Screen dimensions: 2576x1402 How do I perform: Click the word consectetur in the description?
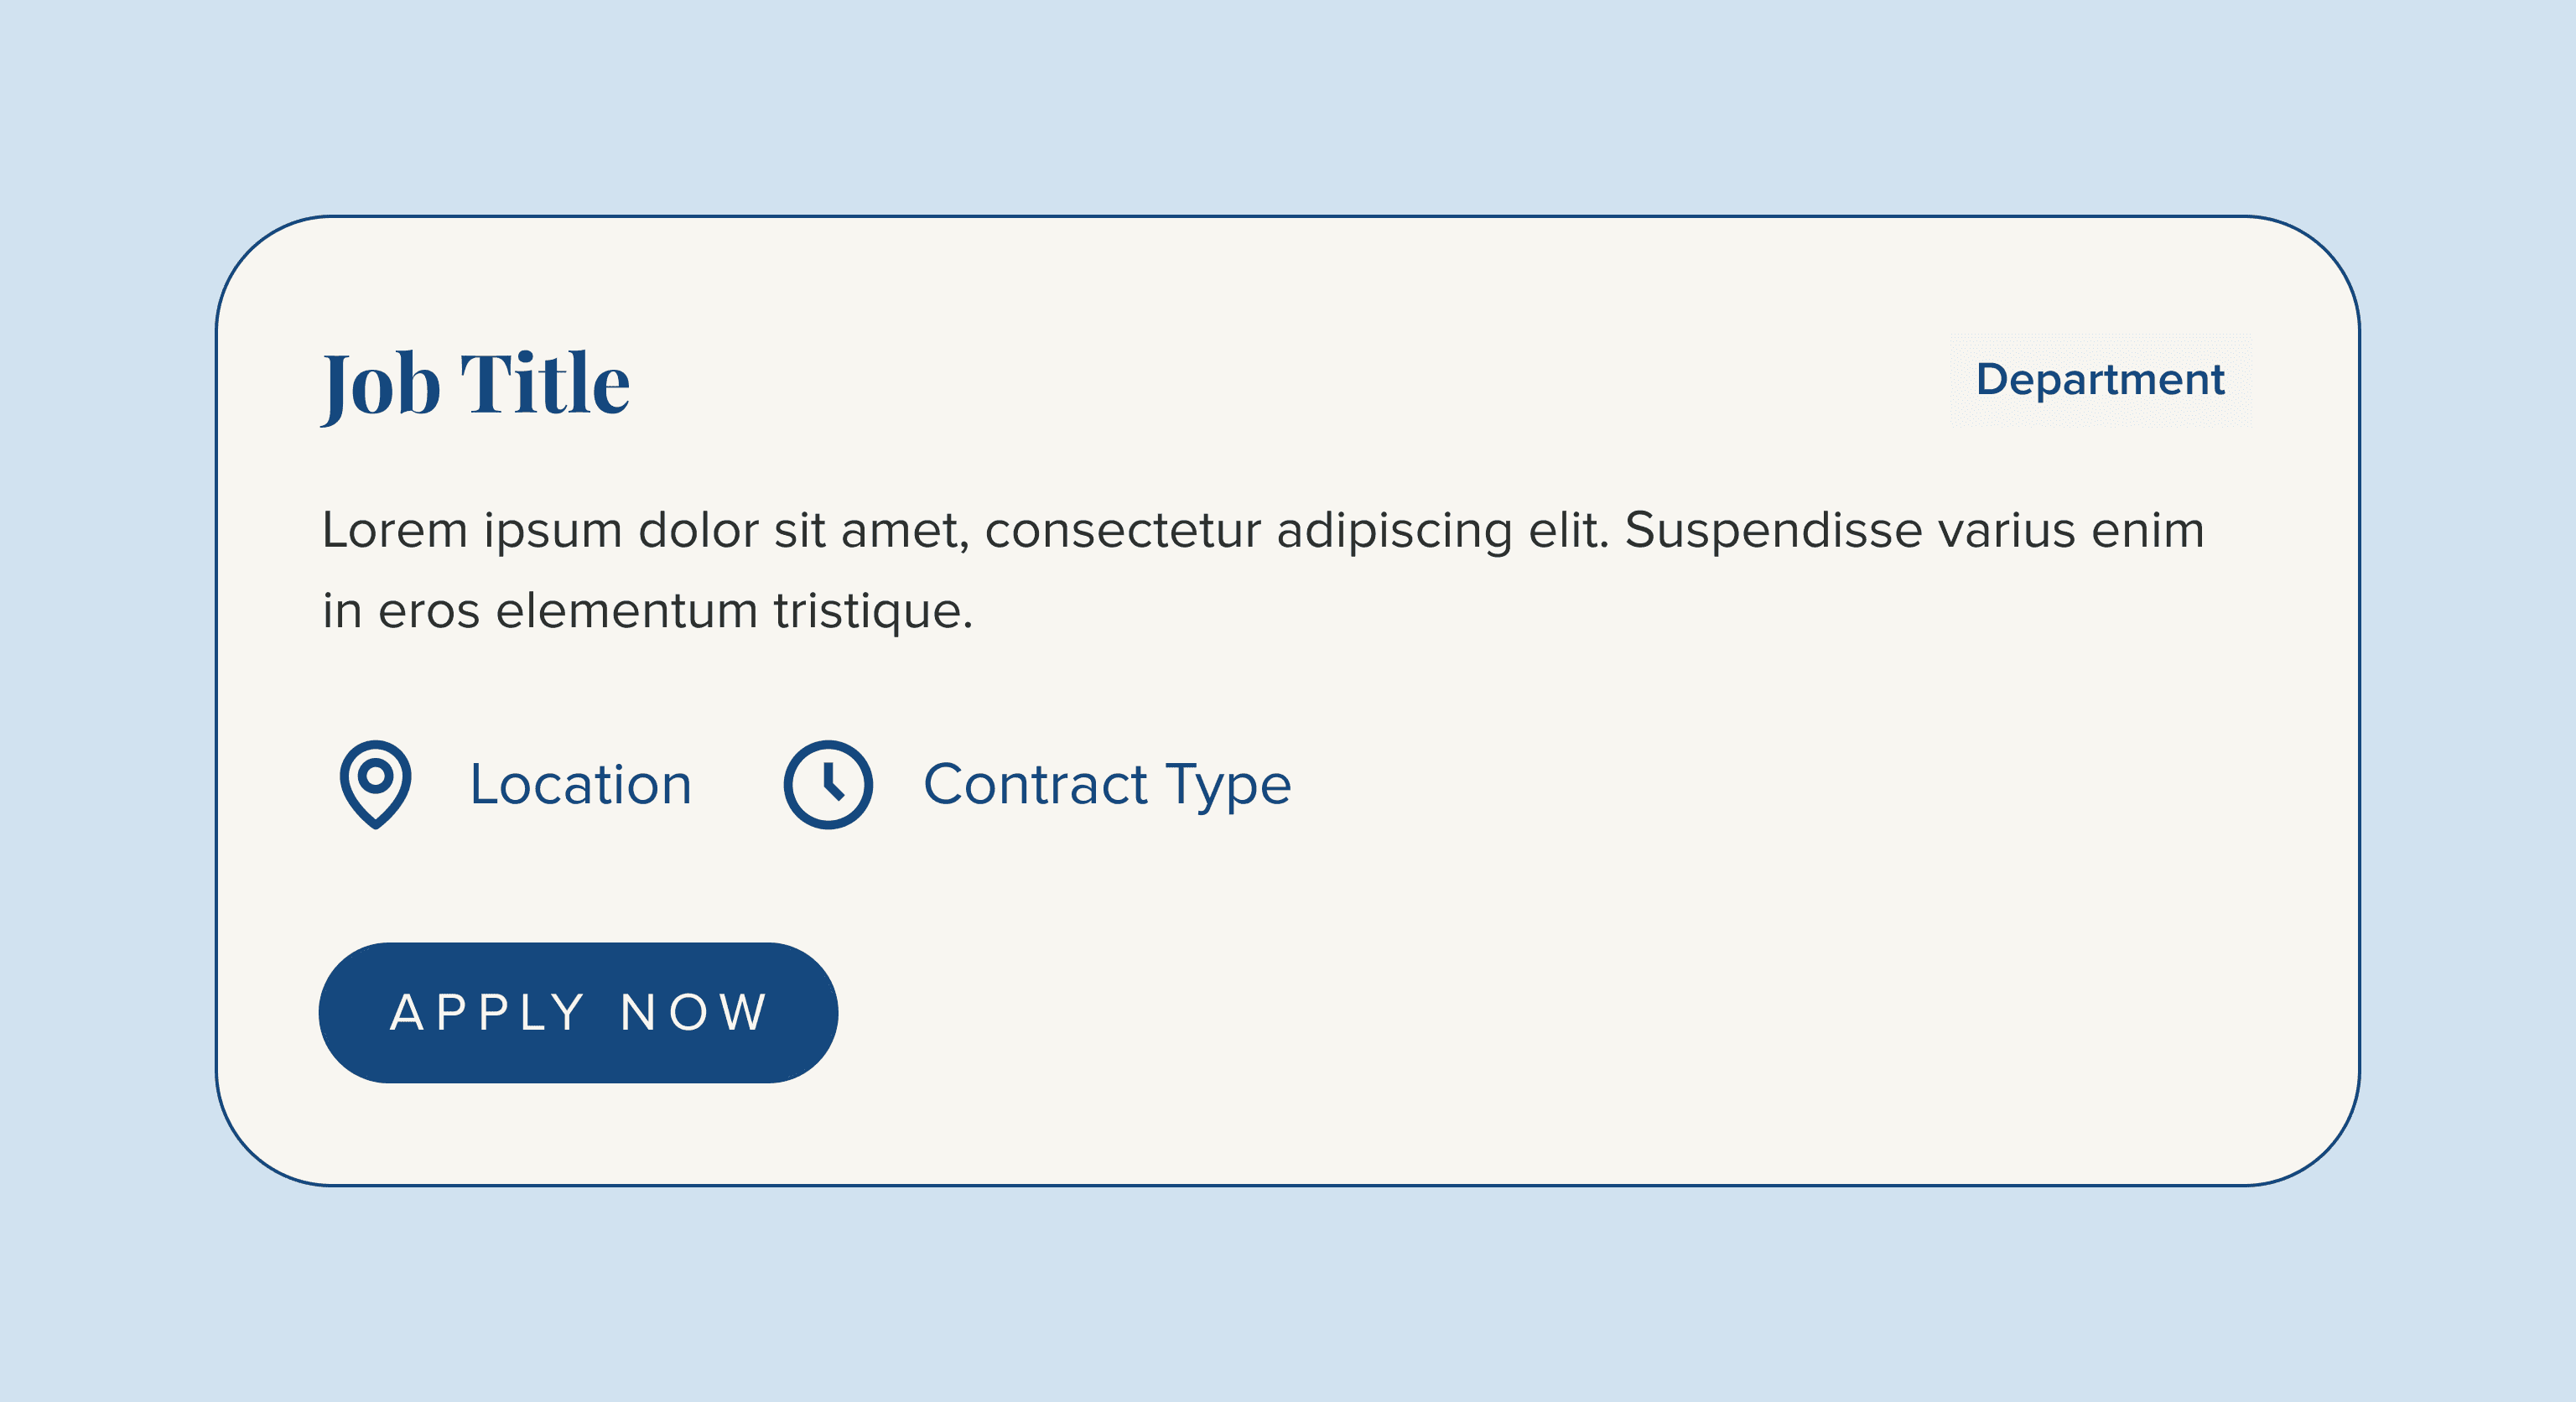coord(1123,530)
